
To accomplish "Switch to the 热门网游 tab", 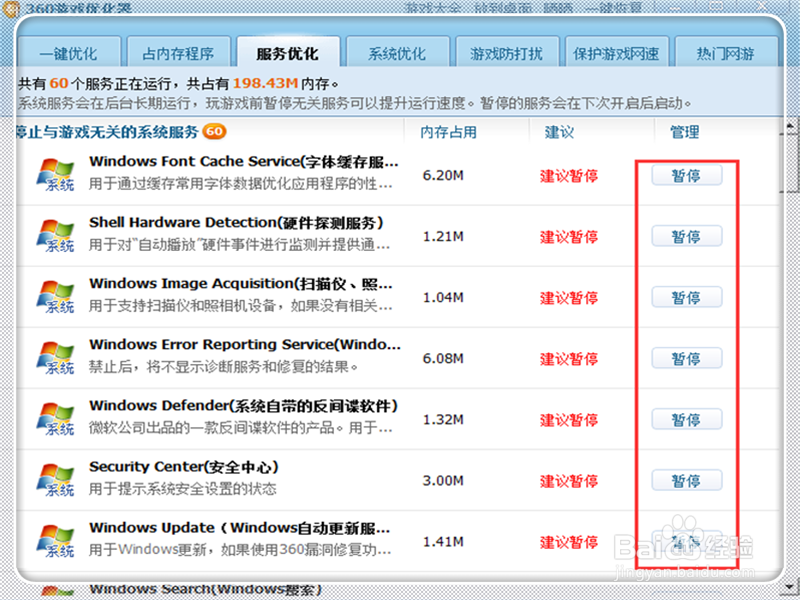I will click(726, 52).
